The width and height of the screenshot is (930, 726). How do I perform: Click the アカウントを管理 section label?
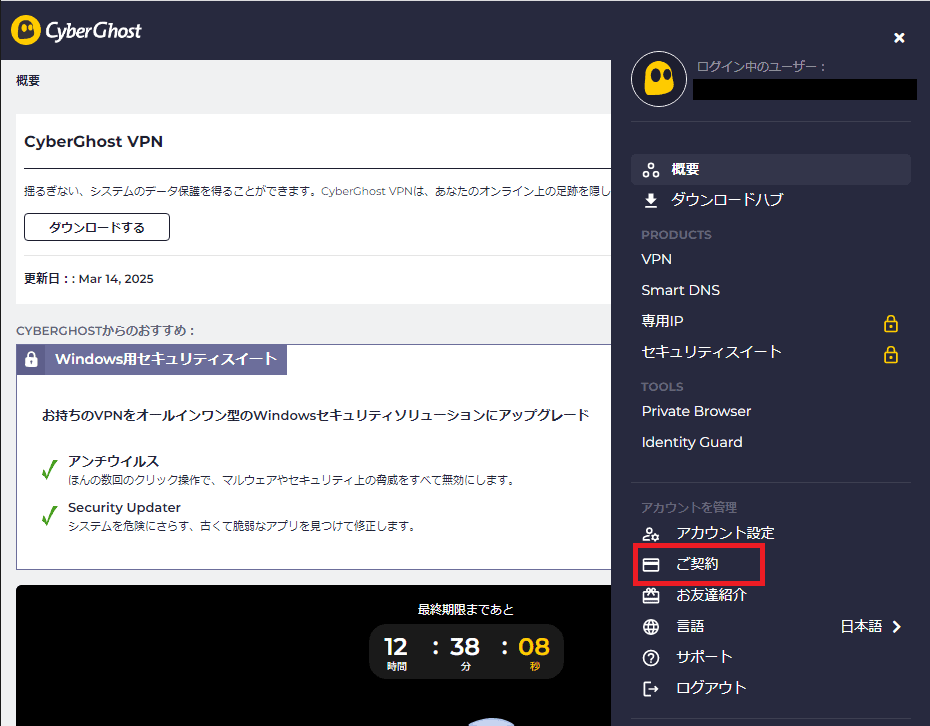[689, 508]
